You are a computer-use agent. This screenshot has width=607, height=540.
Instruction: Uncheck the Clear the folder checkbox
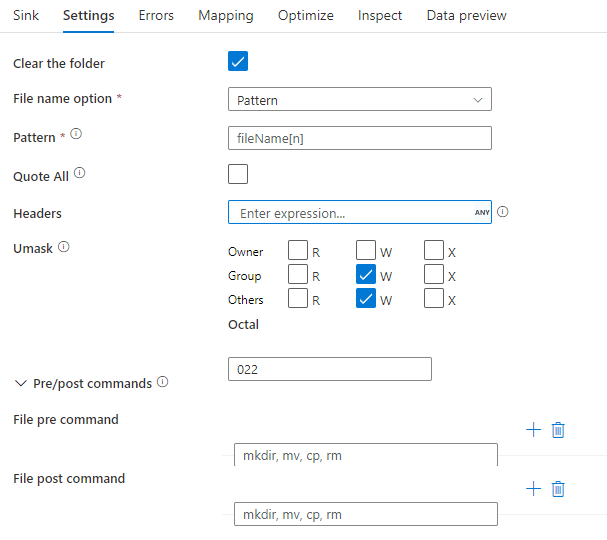coord(238,62)
